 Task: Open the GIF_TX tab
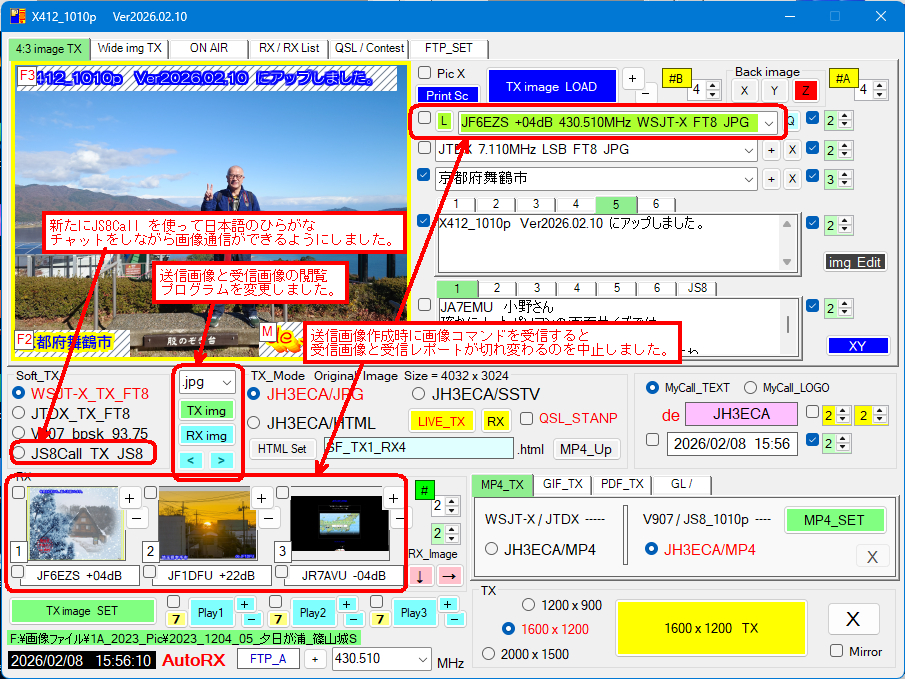562,485
